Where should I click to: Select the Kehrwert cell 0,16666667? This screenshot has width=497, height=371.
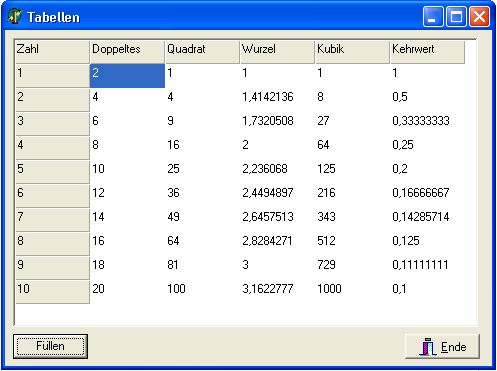[427, 196]
